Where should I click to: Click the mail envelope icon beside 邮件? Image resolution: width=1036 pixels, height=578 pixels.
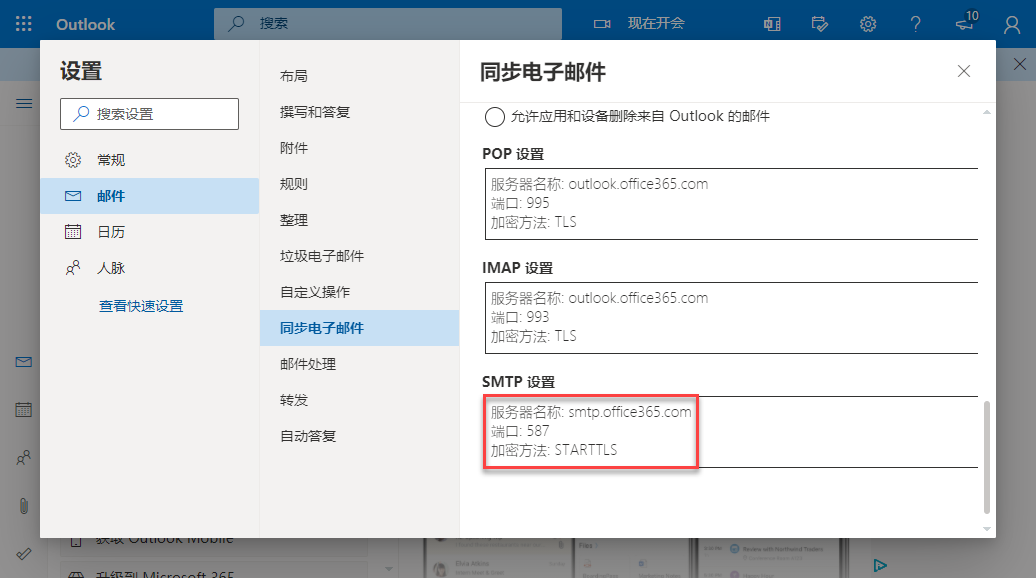[x=73, y=196]
